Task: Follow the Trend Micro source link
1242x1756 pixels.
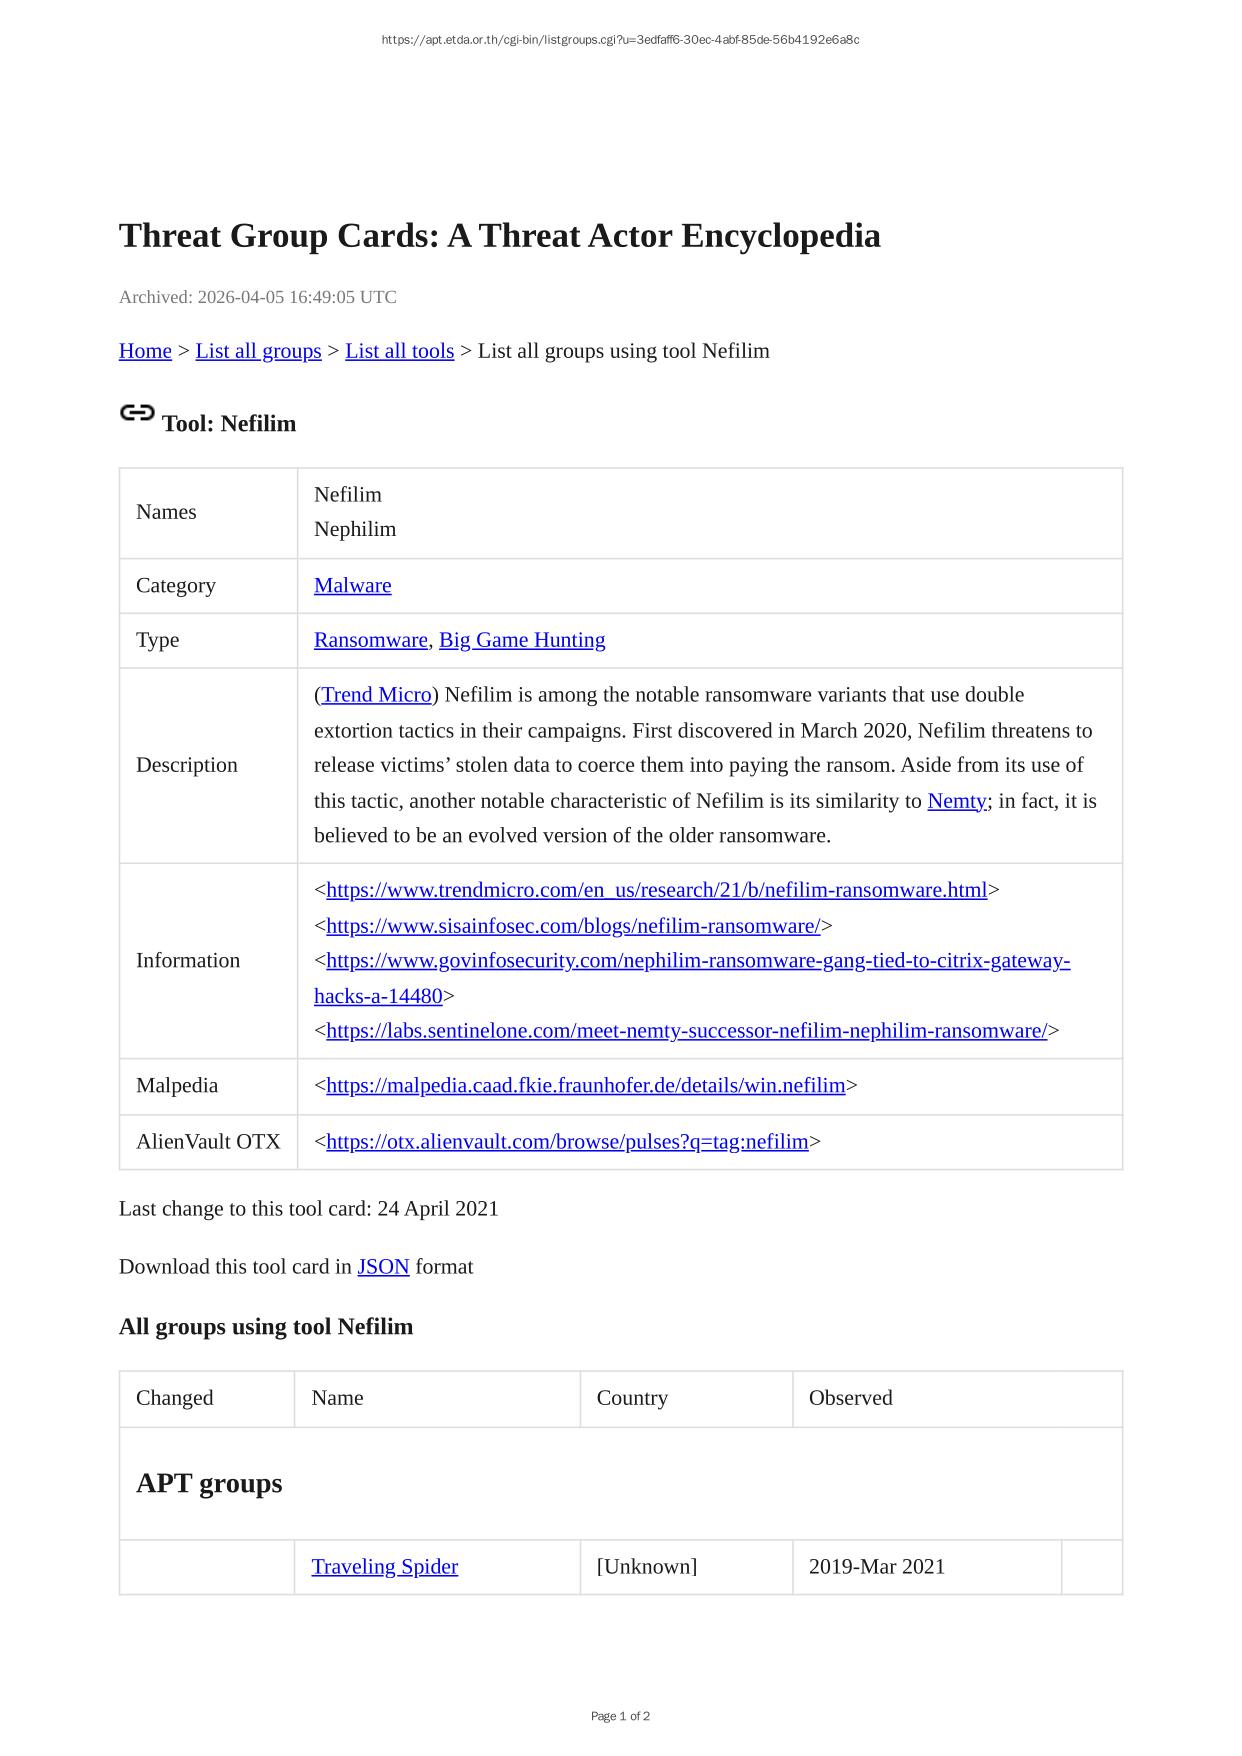Action: [x=376, y=695]
